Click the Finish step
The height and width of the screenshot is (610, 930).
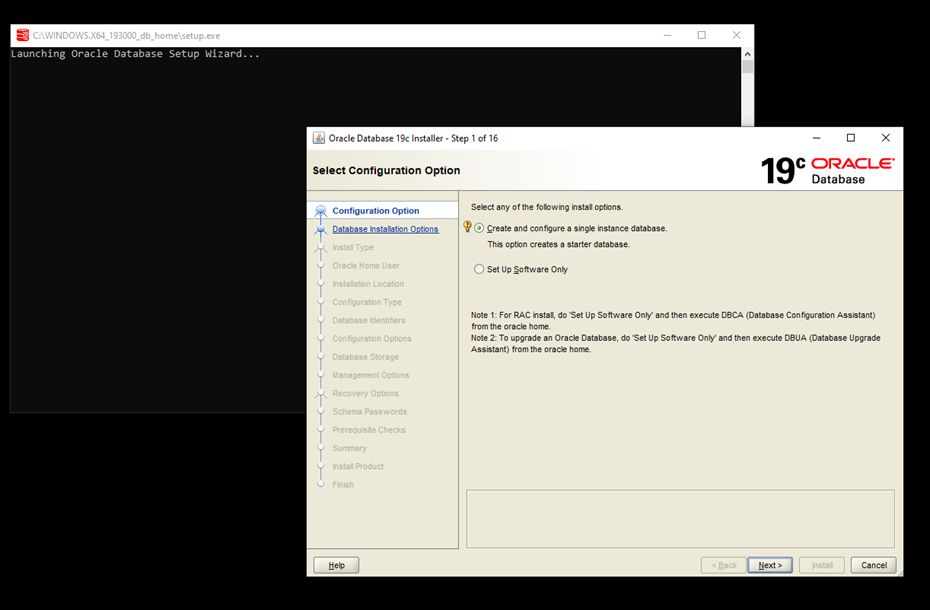coord(343,485)
